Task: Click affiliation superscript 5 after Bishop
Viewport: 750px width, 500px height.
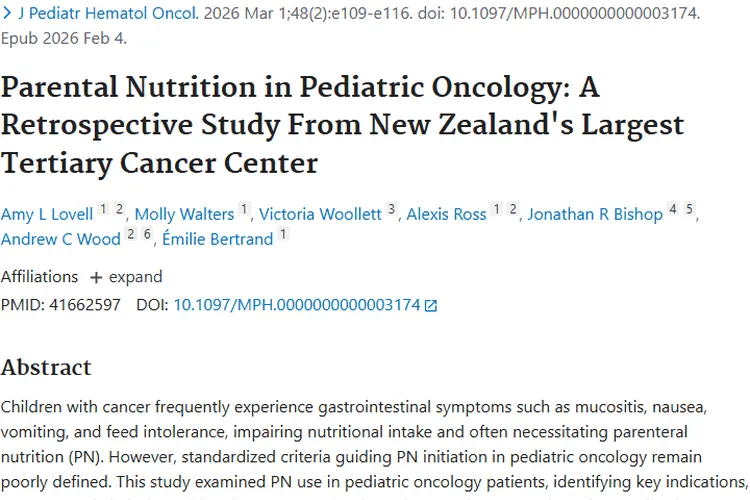Action: coord(689,209)
